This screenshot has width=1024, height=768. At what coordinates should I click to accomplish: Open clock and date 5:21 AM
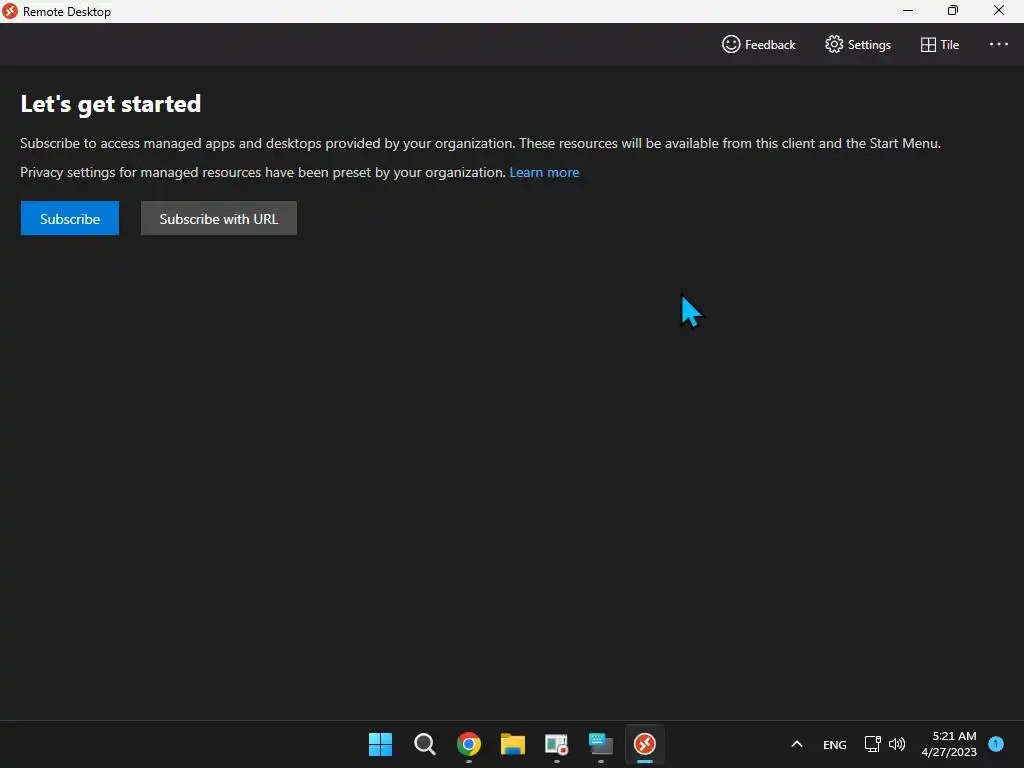(949, 744)
